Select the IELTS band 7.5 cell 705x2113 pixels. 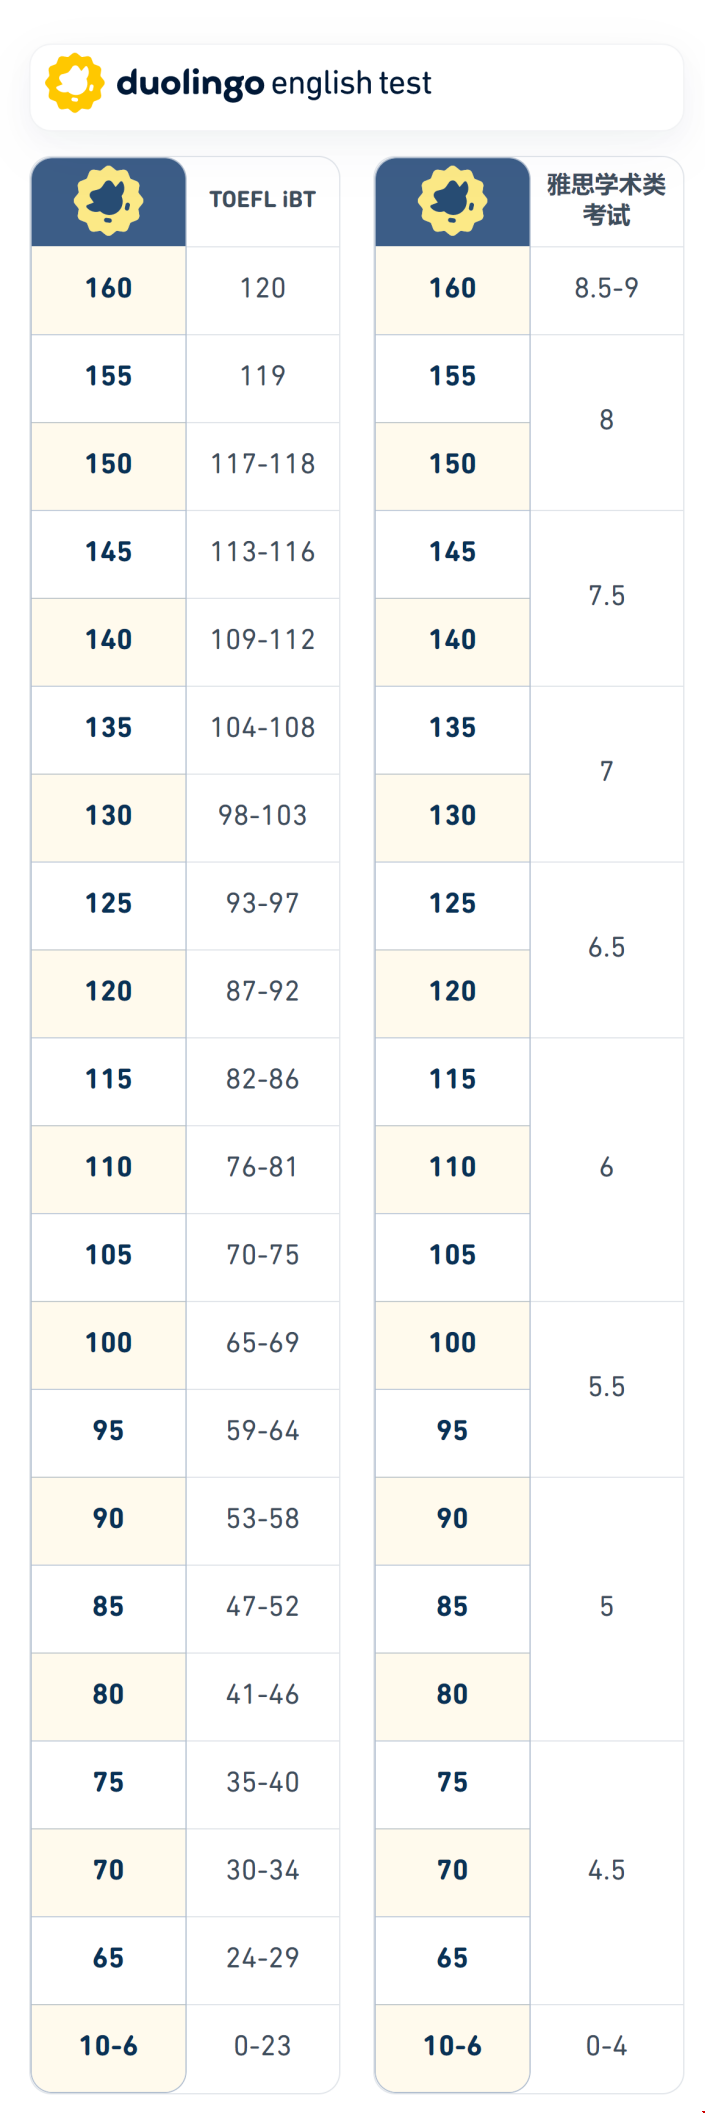click(606, 596)
